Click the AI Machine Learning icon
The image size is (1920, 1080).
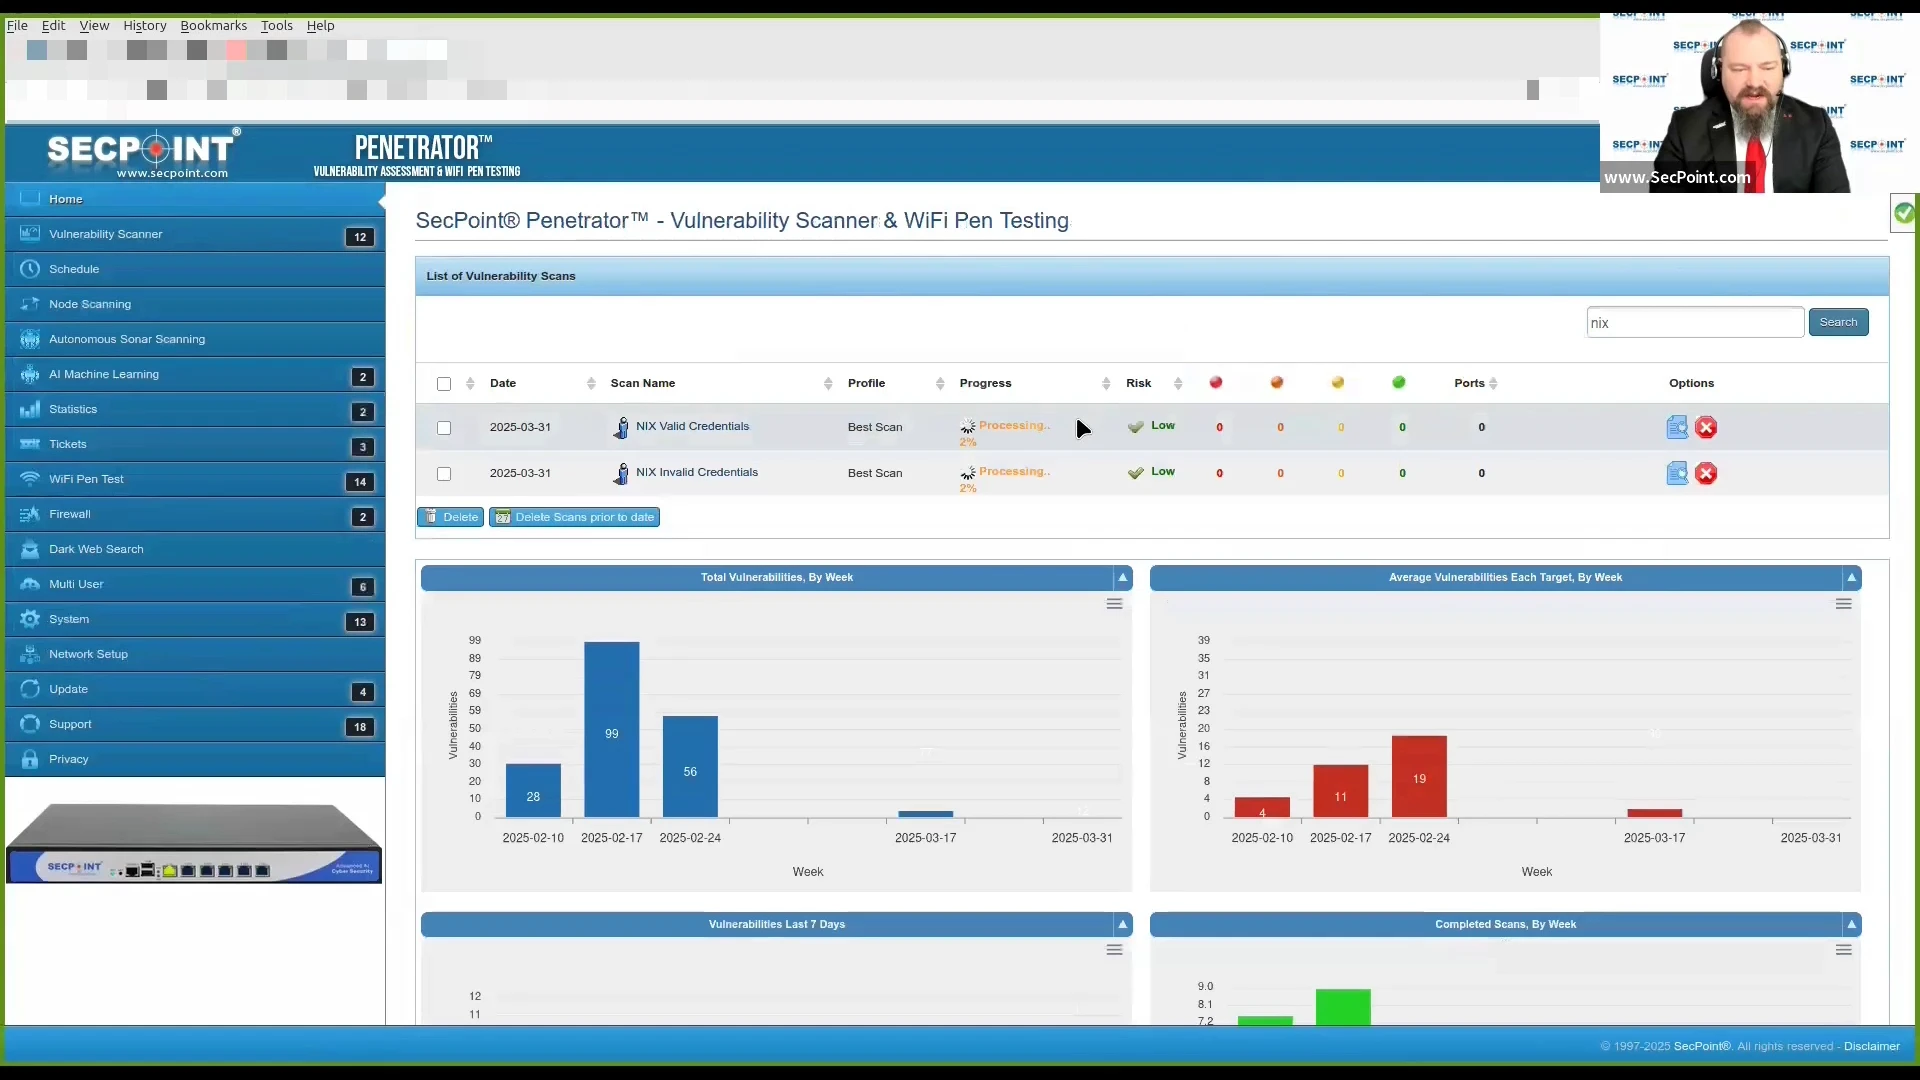tap(30, 374)
